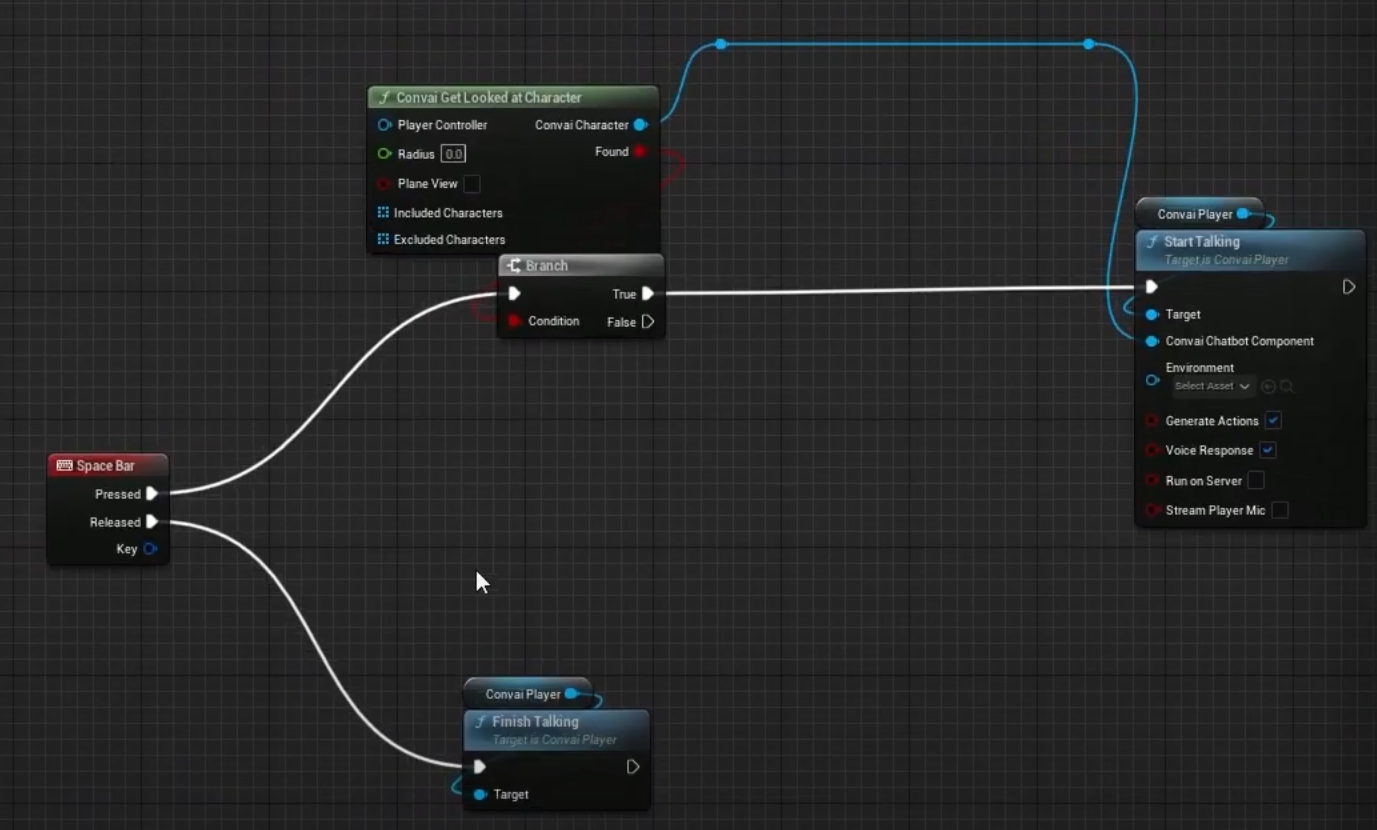Click the Released execution pin on Space Bar

pyautogui.click(x=152, y=522)
